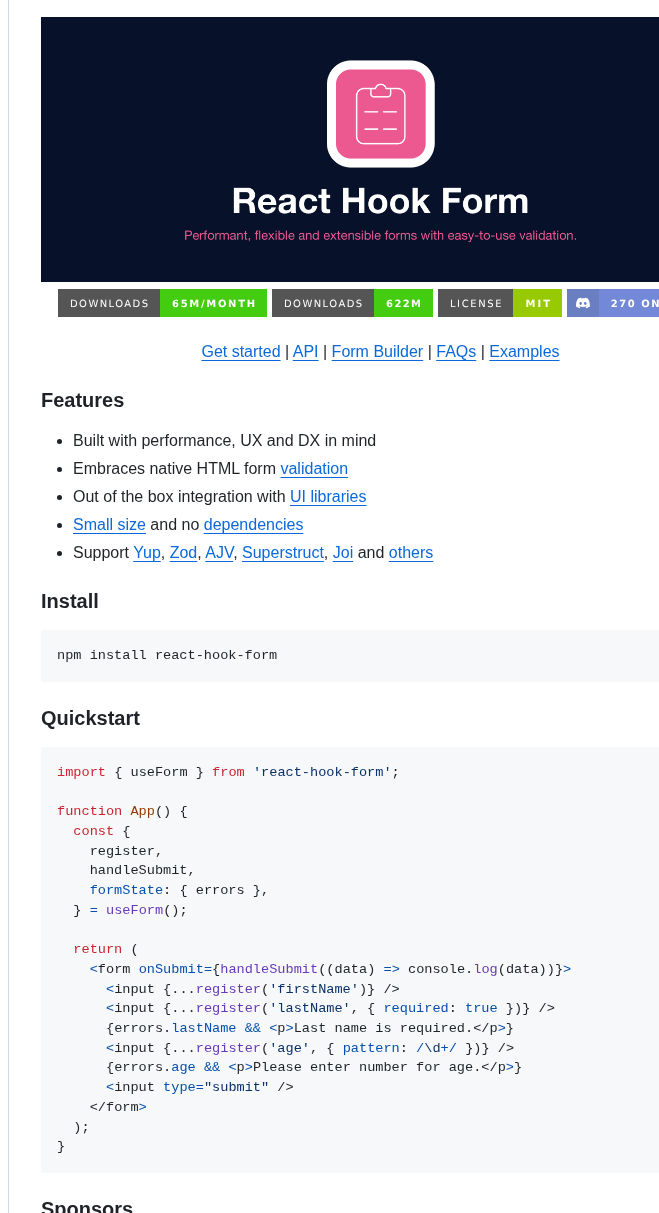This screenshot has height=1213, width=659.
Task: Click the Install heading
Action: click(70, 601)
